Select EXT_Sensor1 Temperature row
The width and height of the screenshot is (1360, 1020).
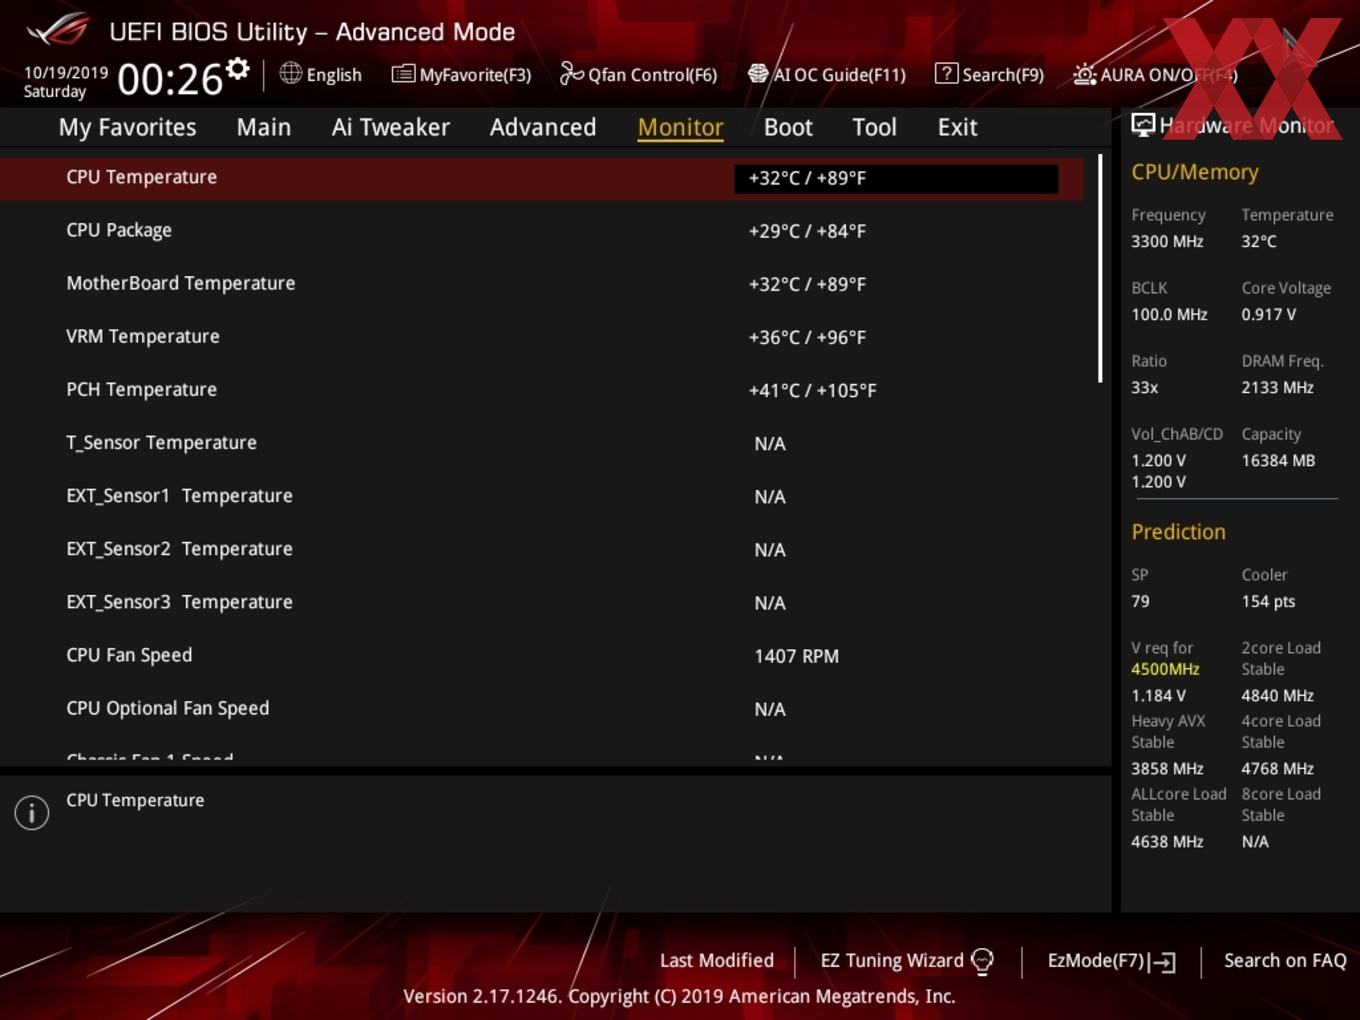tap(541, 495)
